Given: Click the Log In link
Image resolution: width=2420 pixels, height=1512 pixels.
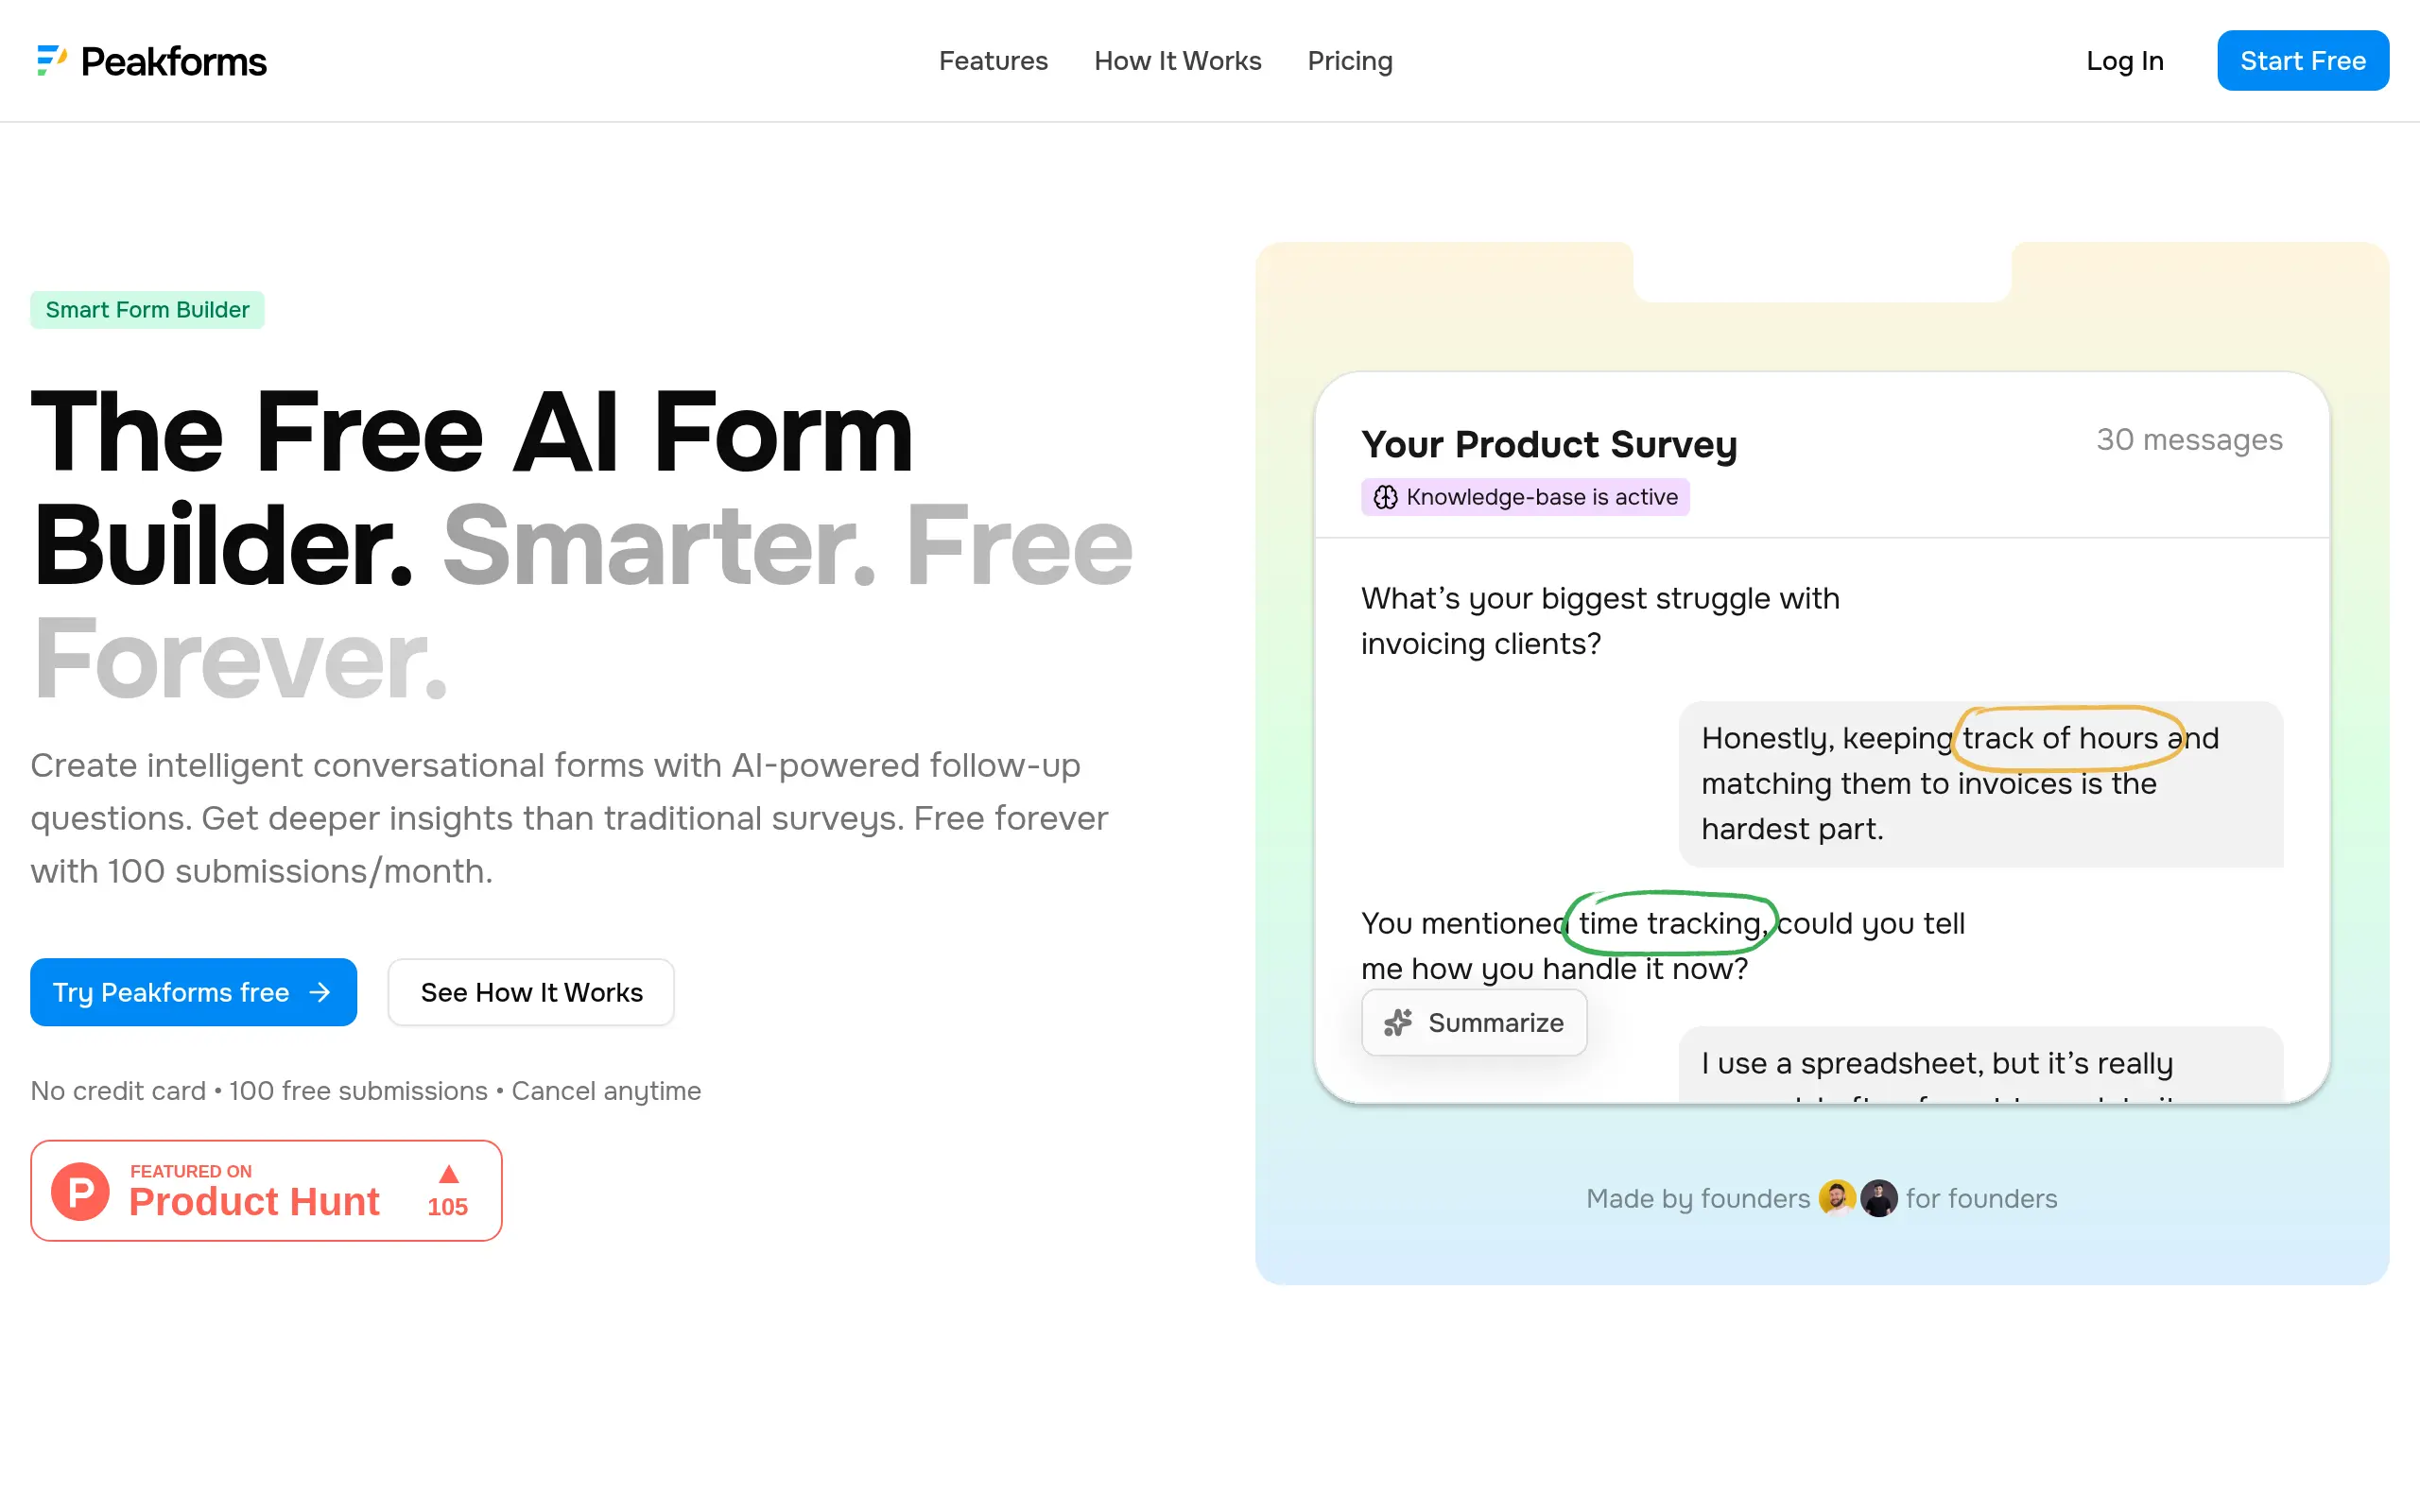Looking at the screenshot, I should [x=2124, y=61].
